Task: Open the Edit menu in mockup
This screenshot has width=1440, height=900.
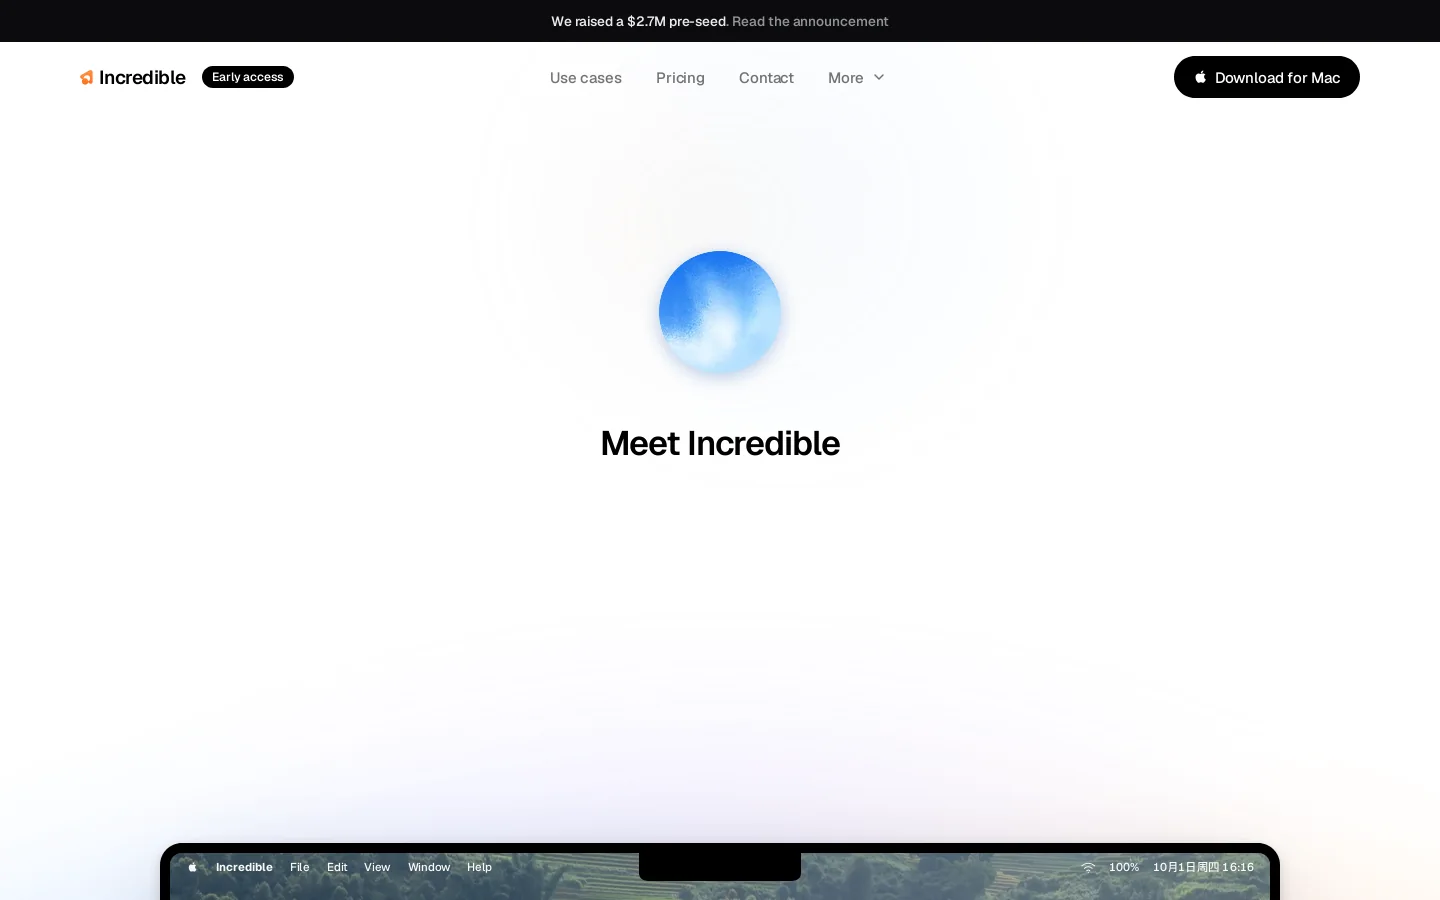Action: pyautogui.click(x=337, y=867)
